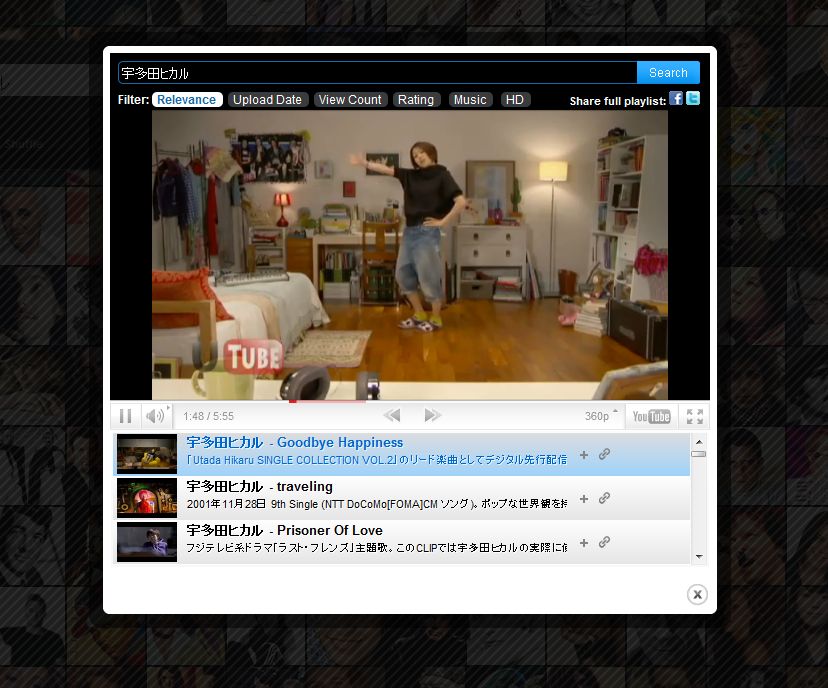The width and height of the screenshot is (828, 688).
Task: Pause the playing video
Action: tap(126, 416)
